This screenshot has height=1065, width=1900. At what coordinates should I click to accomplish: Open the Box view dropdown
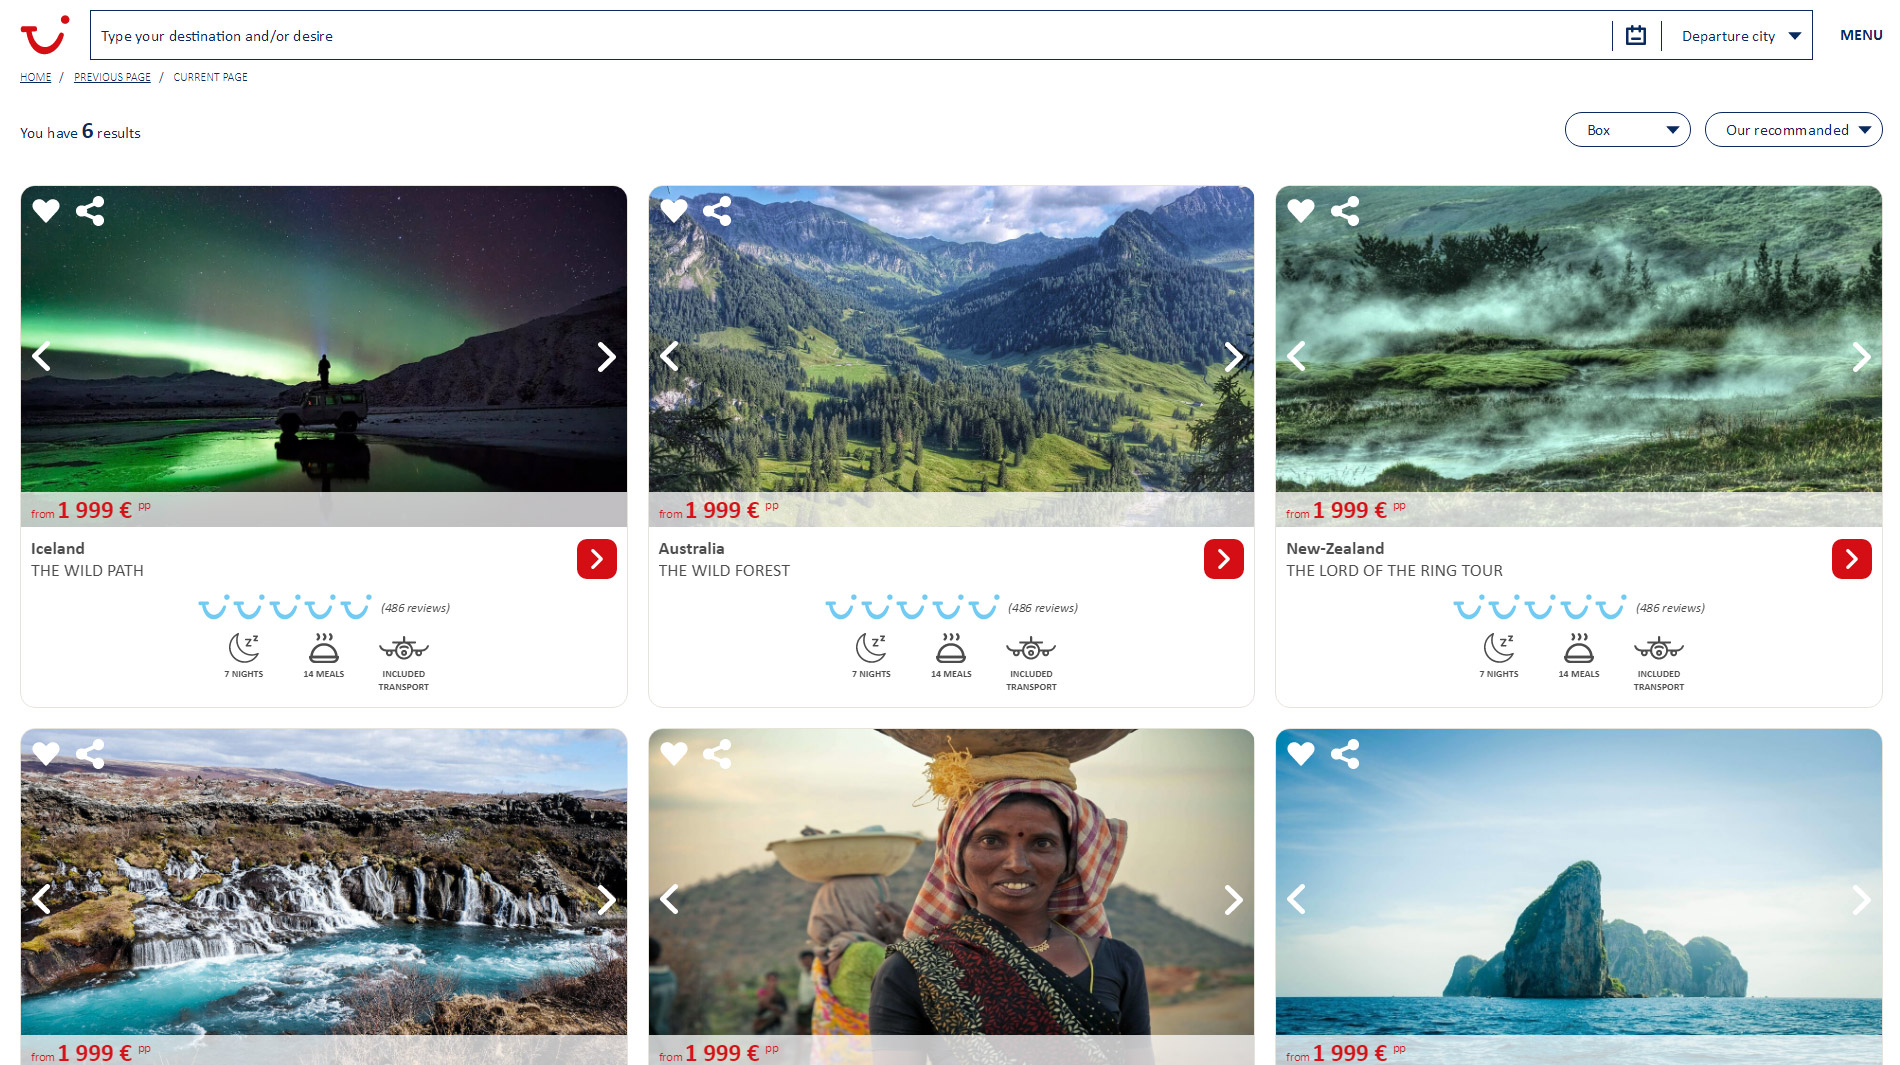point(1627,130)
